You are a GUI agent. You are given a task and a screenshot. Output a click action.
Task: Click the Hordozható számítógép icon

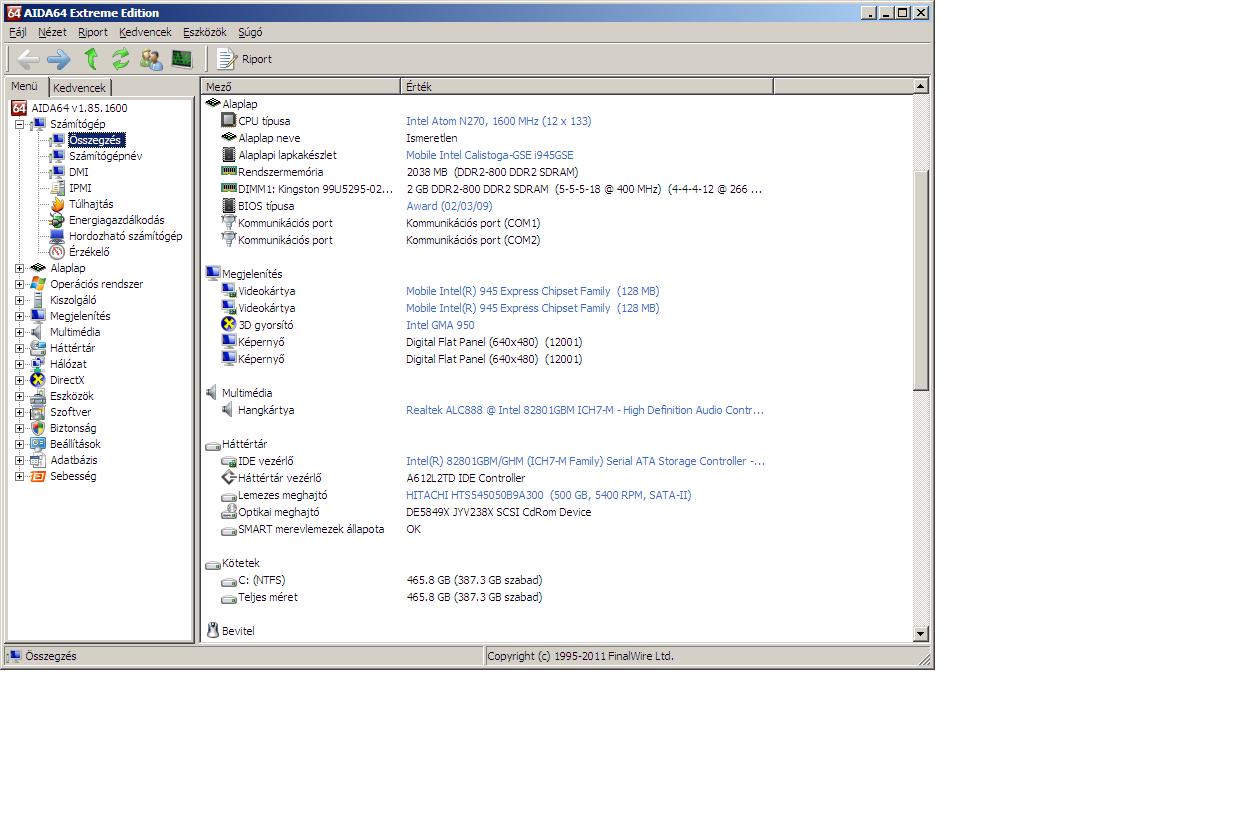click(57, 236)
